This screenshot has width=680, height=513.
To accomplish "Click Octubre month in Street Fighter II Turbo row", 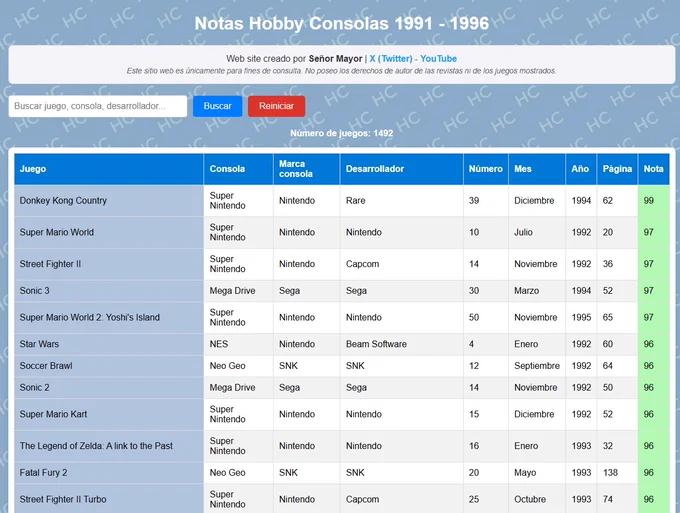I will pos(537,500).
